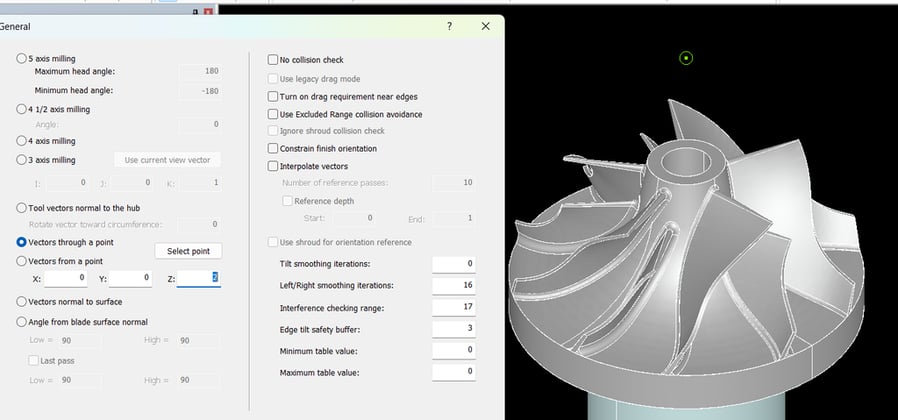The width and height of the screenshot is (898, 420).
Task: Click the pin icon on docked panel
Action: coord(195,12)
